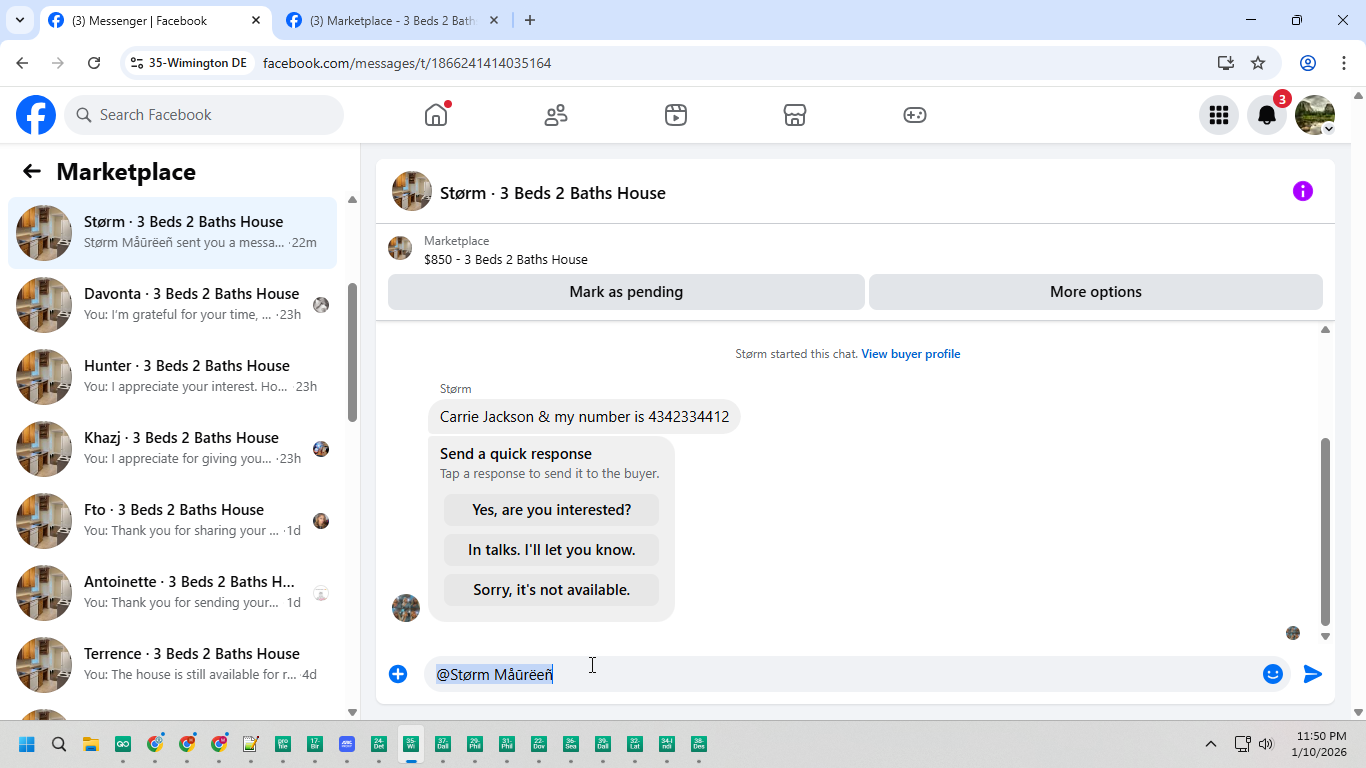Click the back arrow beside Marketplace heading
This screenshot has height=768, width=1366.
click(x=32, y=171)
